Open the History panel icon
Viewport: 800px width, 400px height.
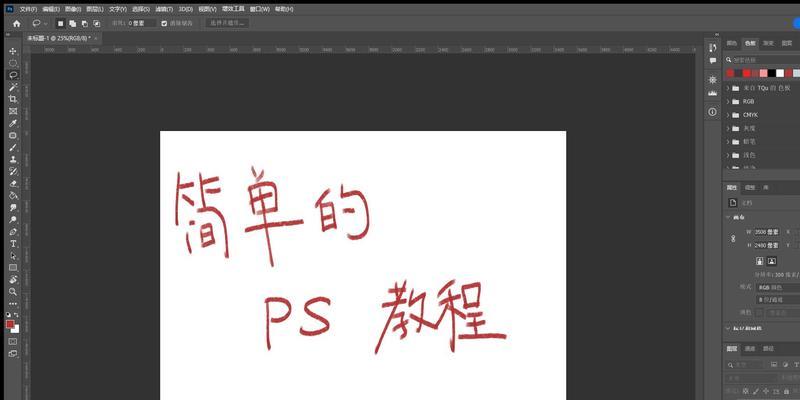pos(713,47)
